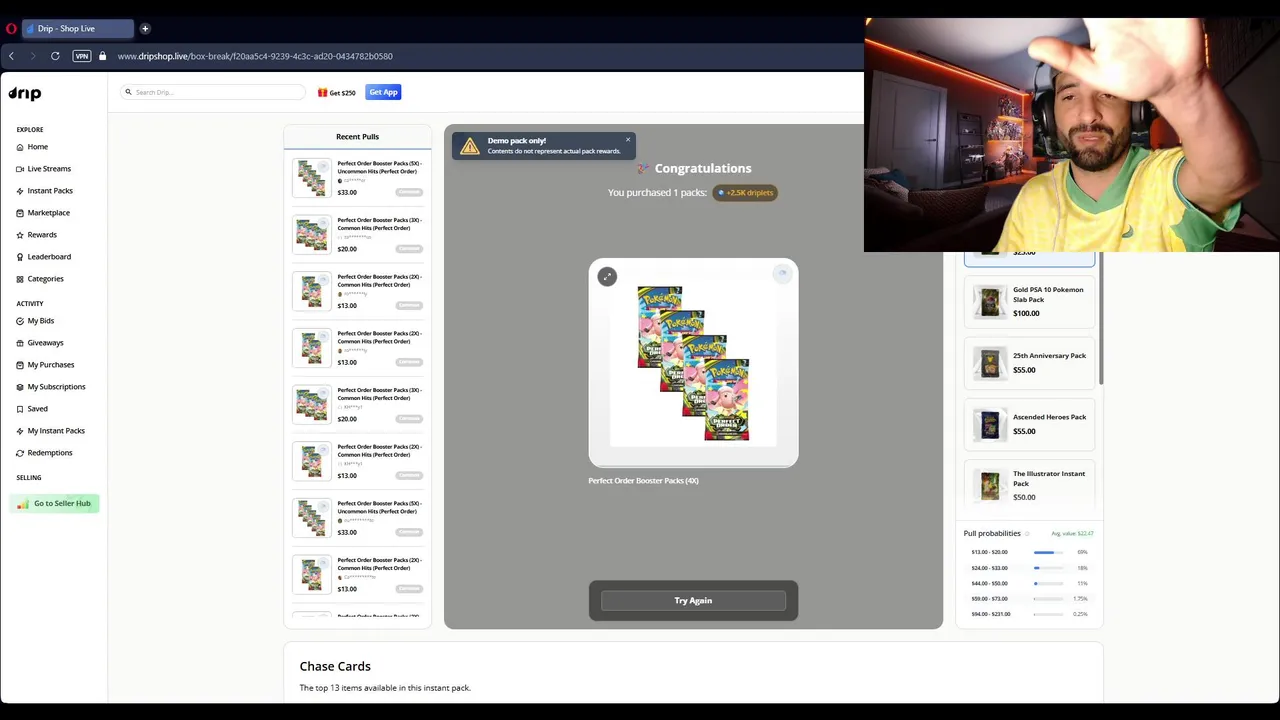Open the Saved items page
This screenshot has width=1280, height=720.
point(32,409)
